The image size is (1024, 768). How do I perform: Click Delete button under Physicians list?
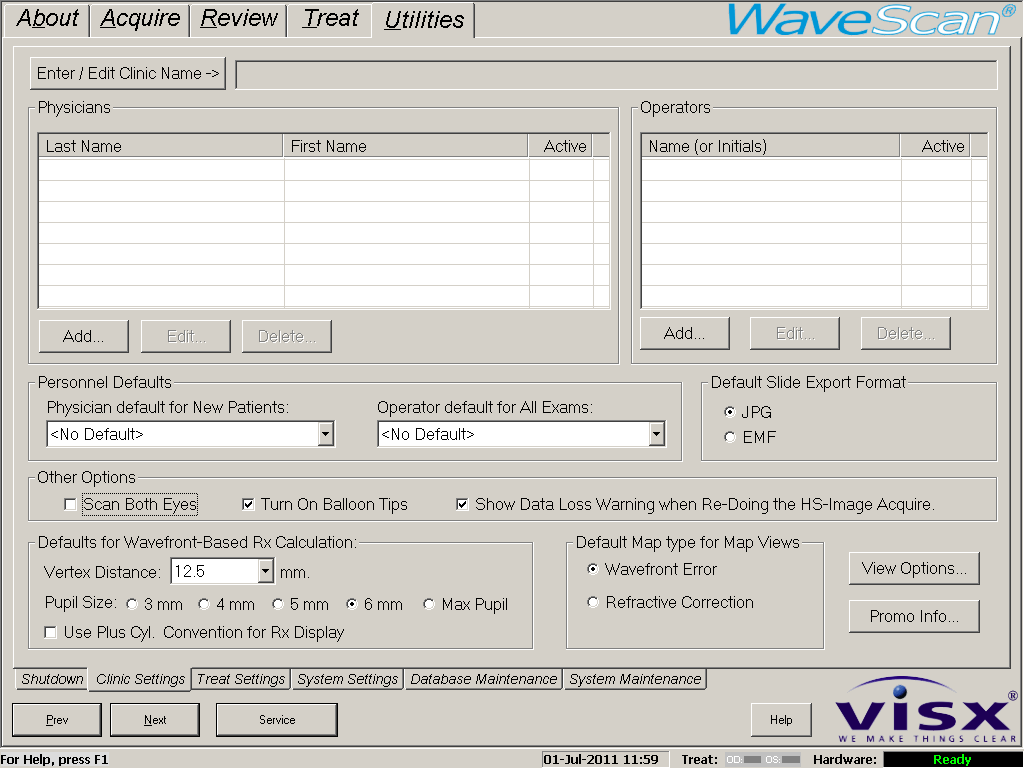[x=287, y=336]
